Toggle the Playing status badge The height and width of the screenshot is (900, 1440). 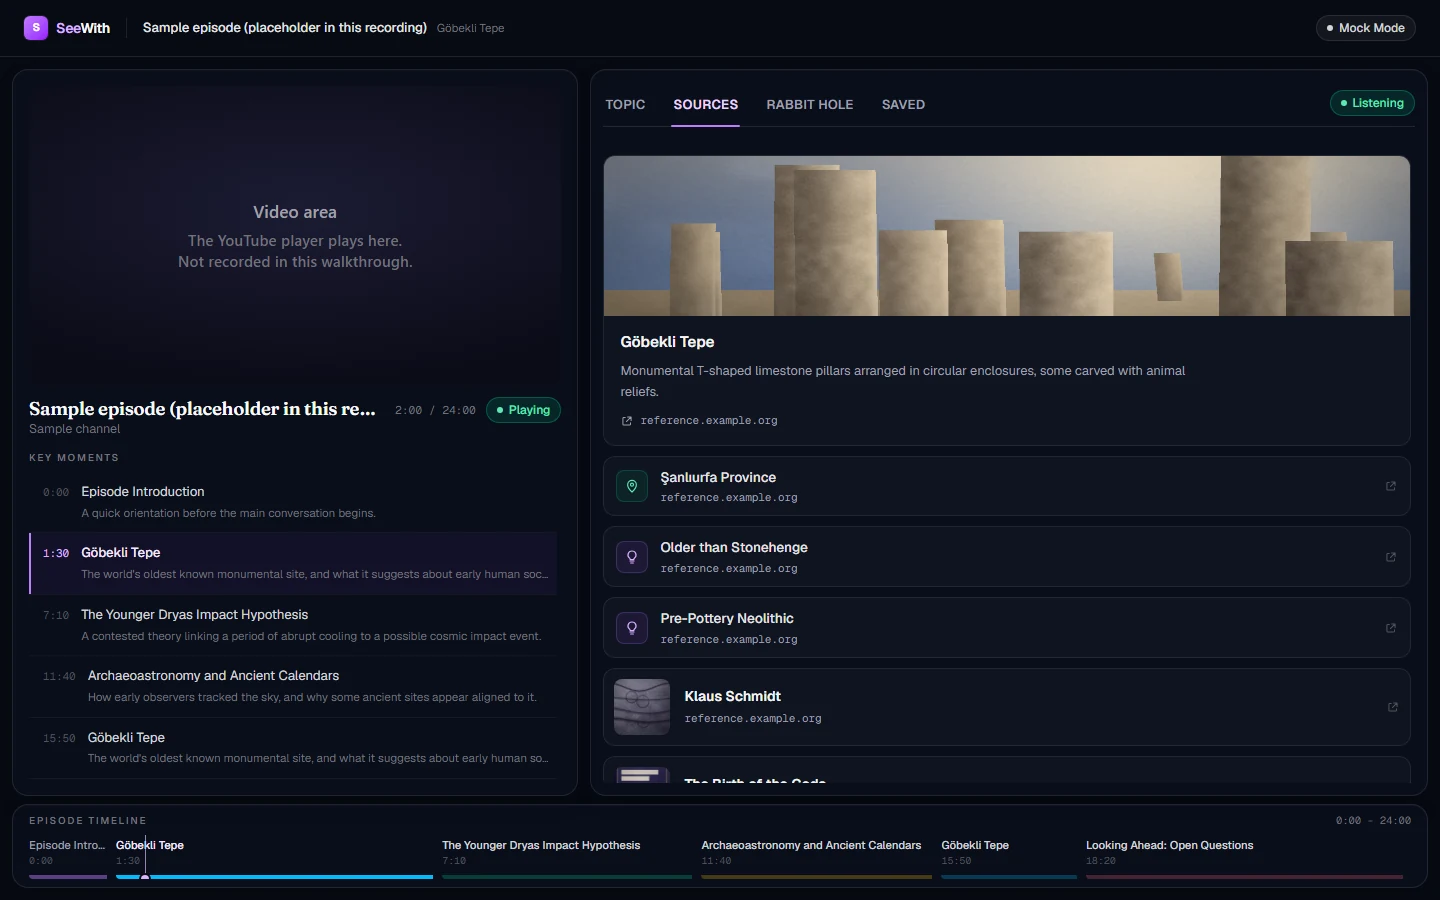(523, 410)
